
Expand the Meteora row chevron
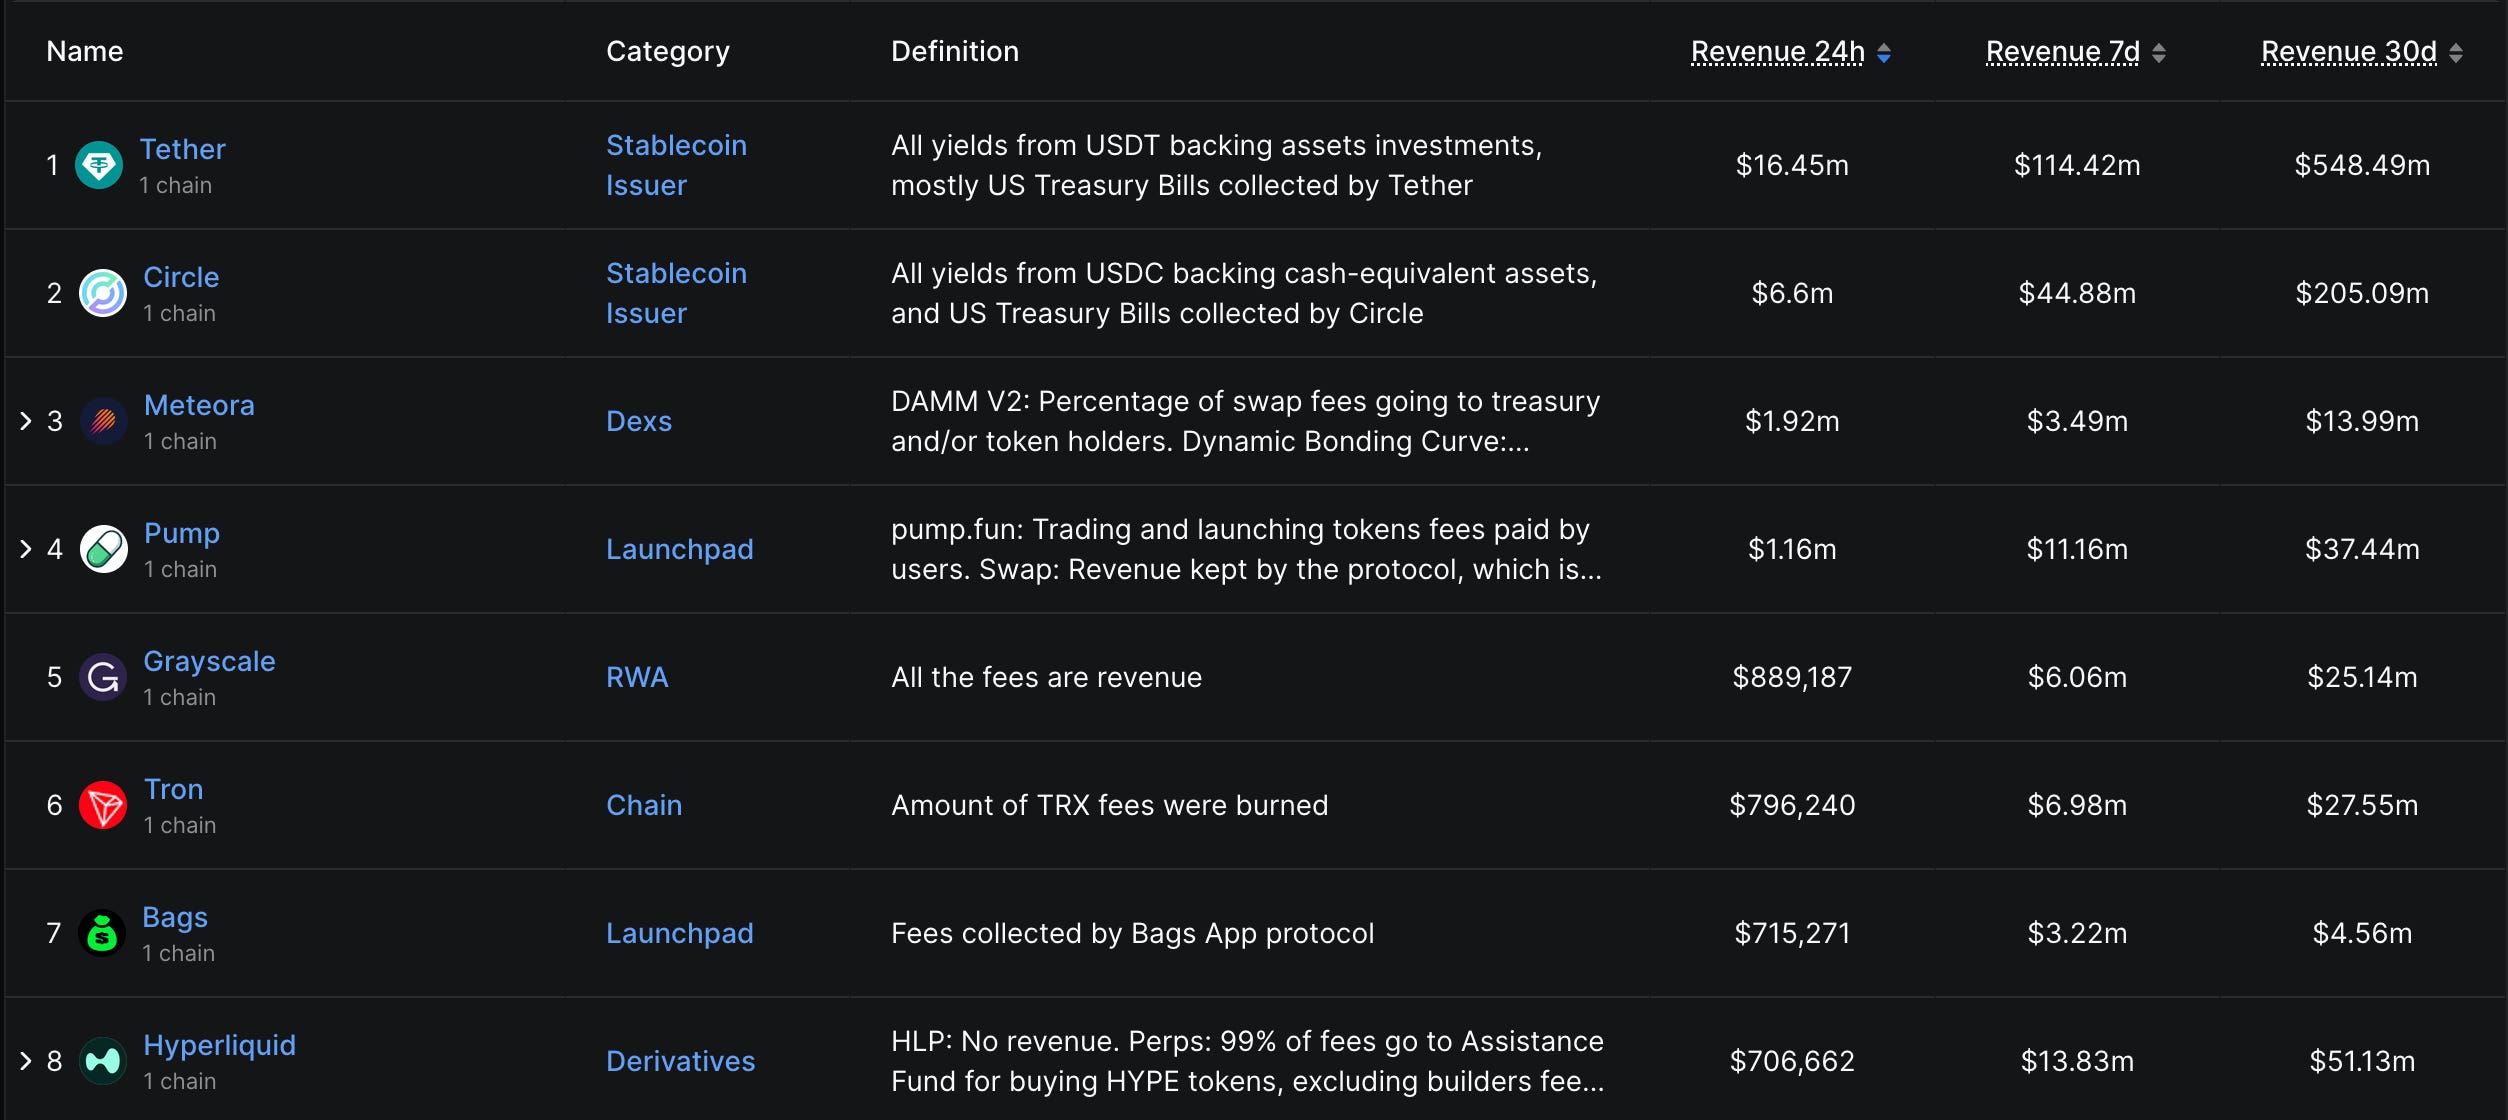[26, 421]
